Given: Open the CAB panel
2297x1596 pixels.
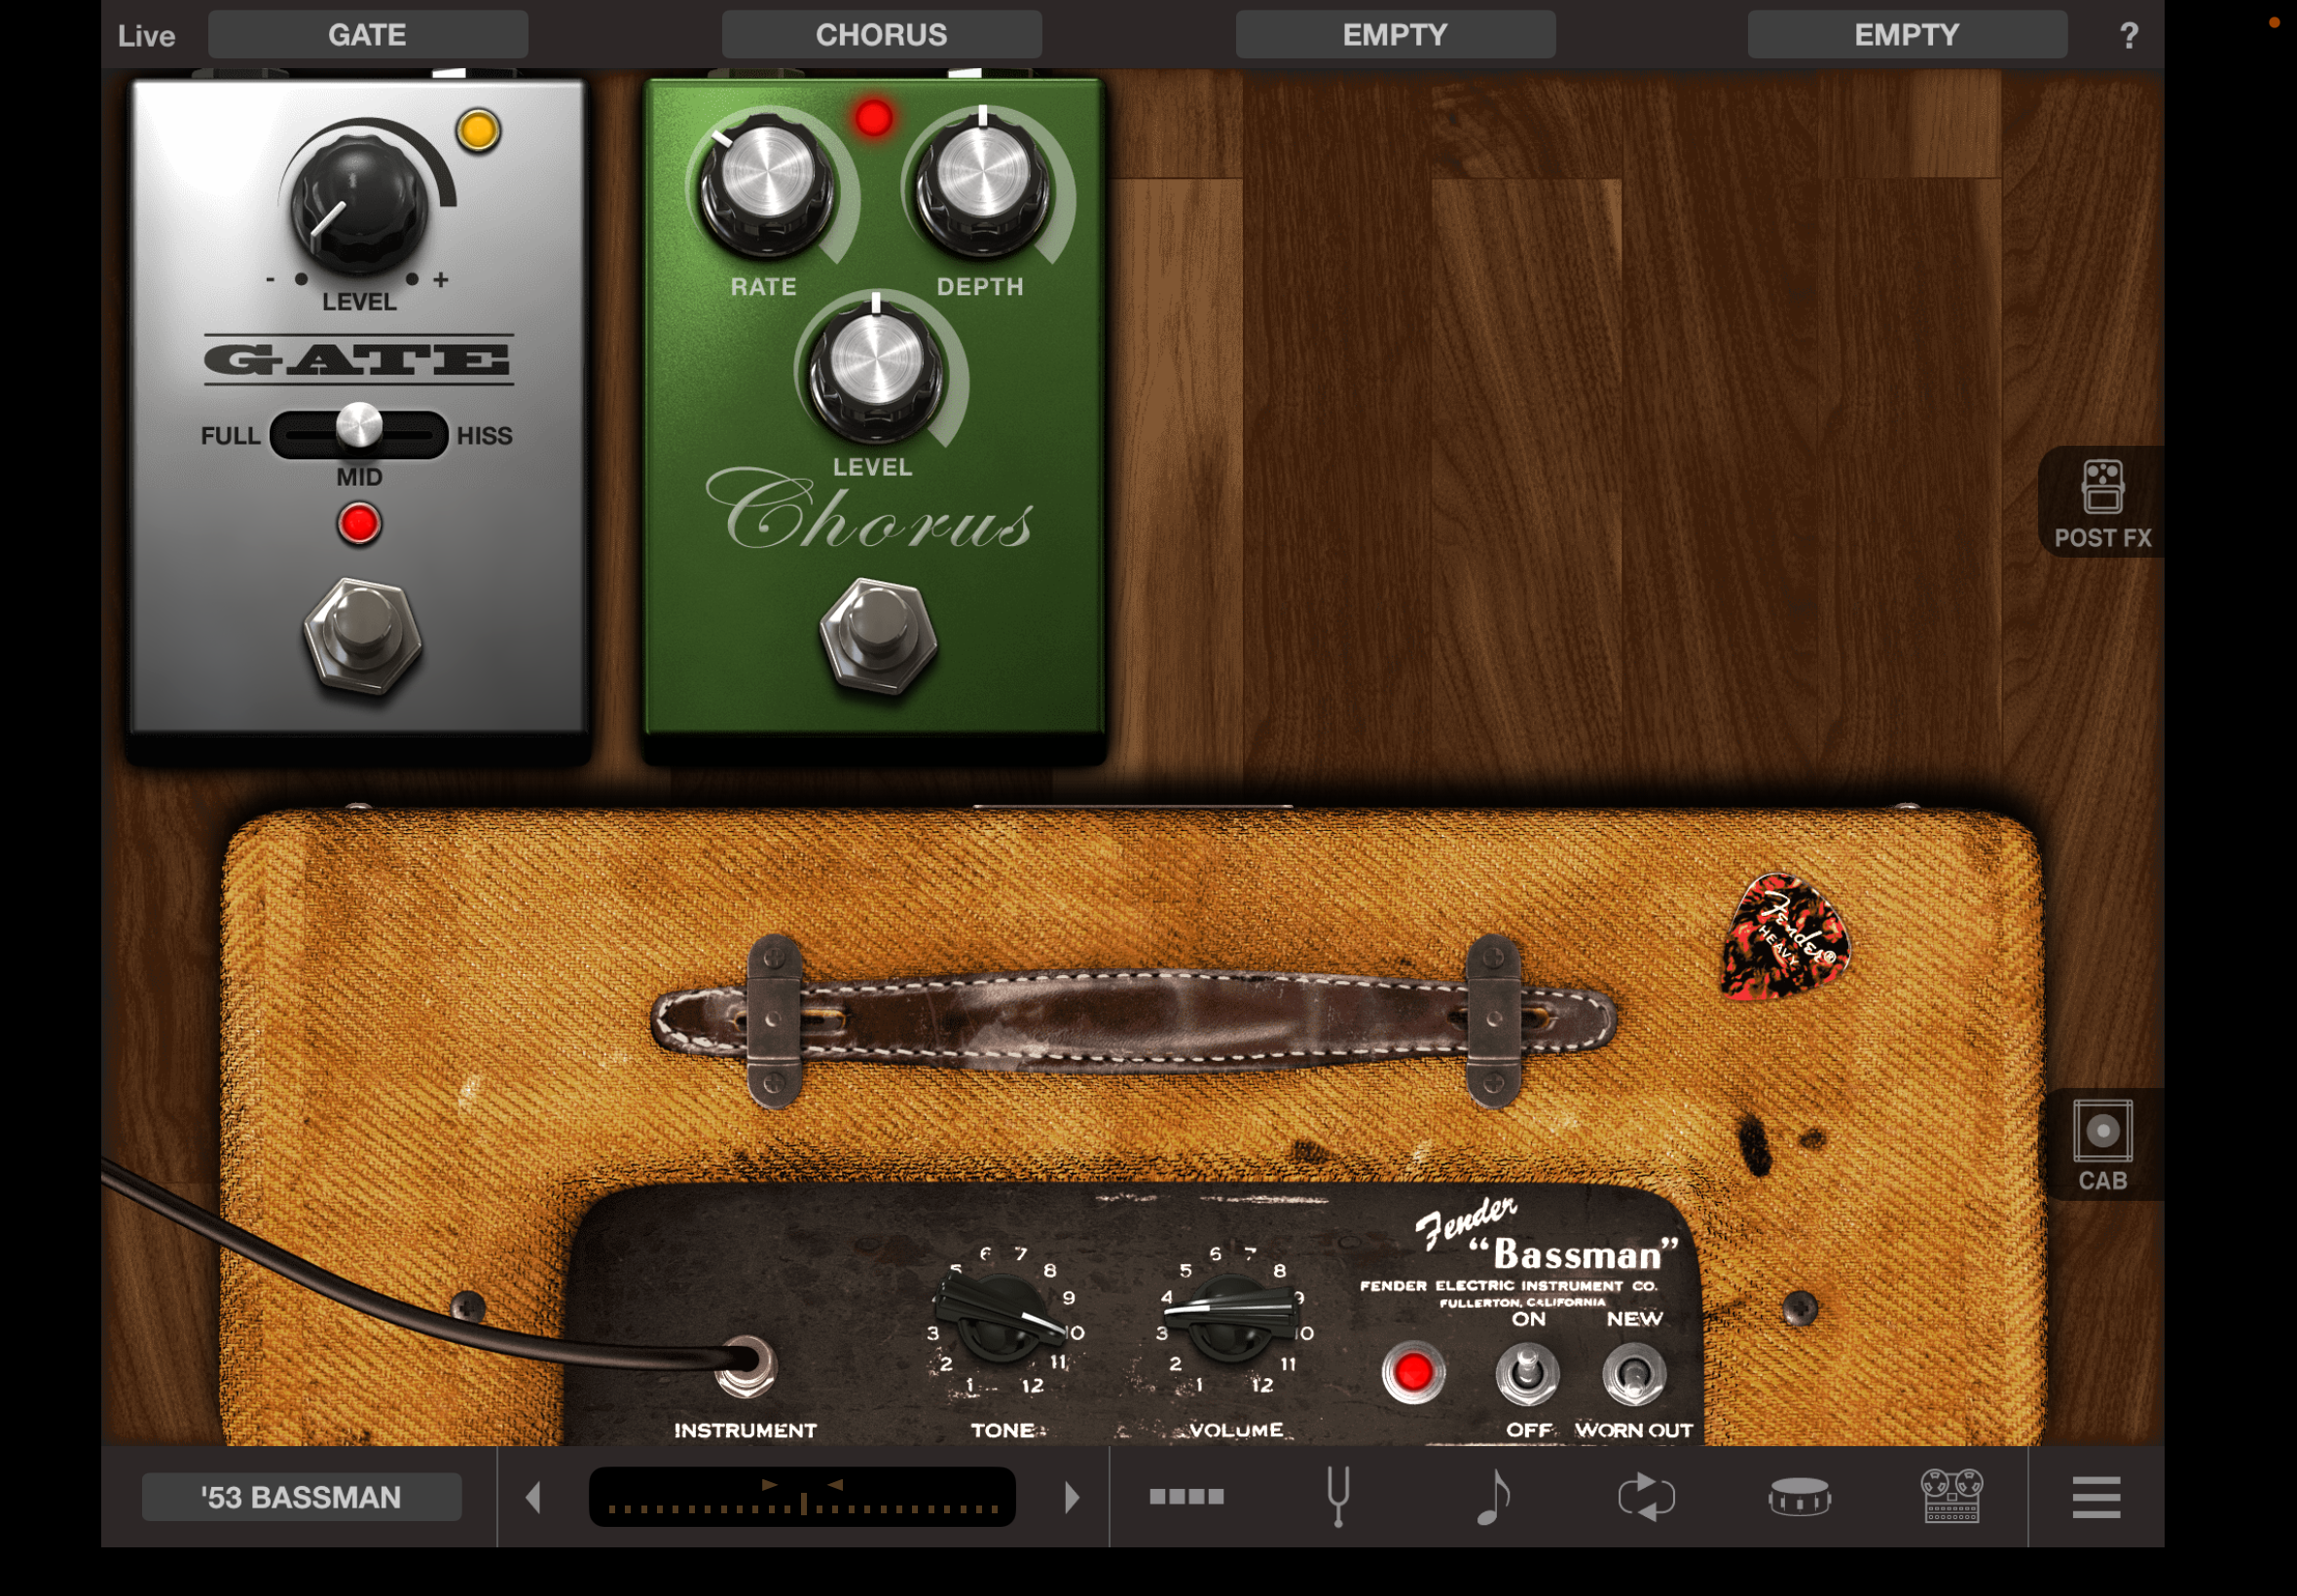Looking at the screenshot, I should (2102, 1144).
